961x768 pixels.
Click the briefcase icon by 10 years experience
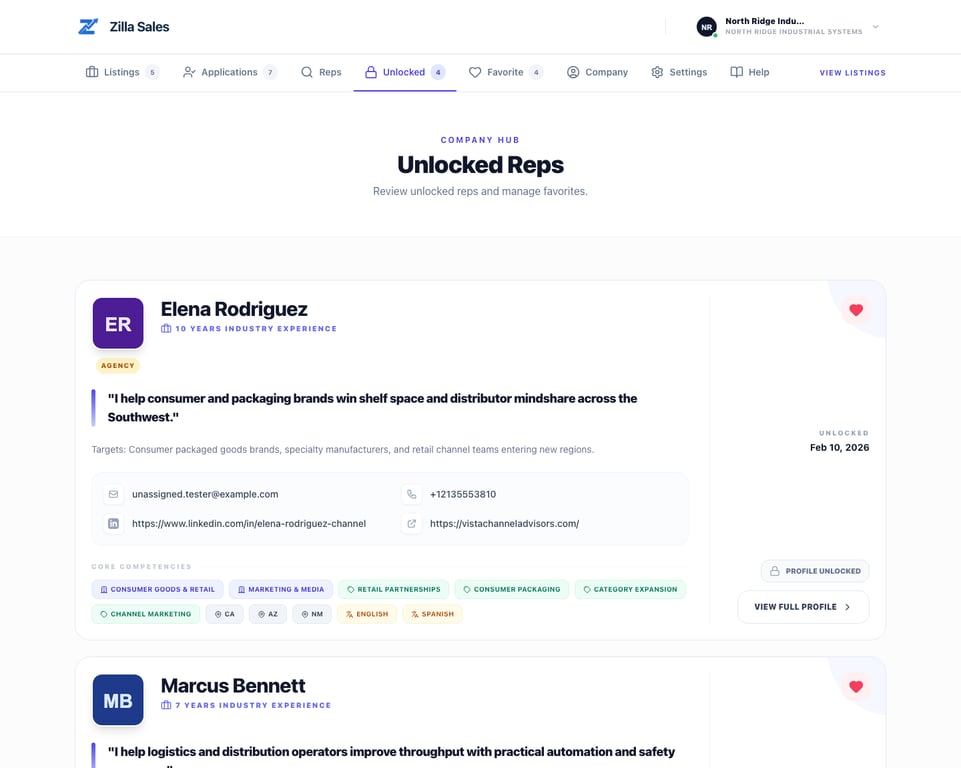[166, 329]
